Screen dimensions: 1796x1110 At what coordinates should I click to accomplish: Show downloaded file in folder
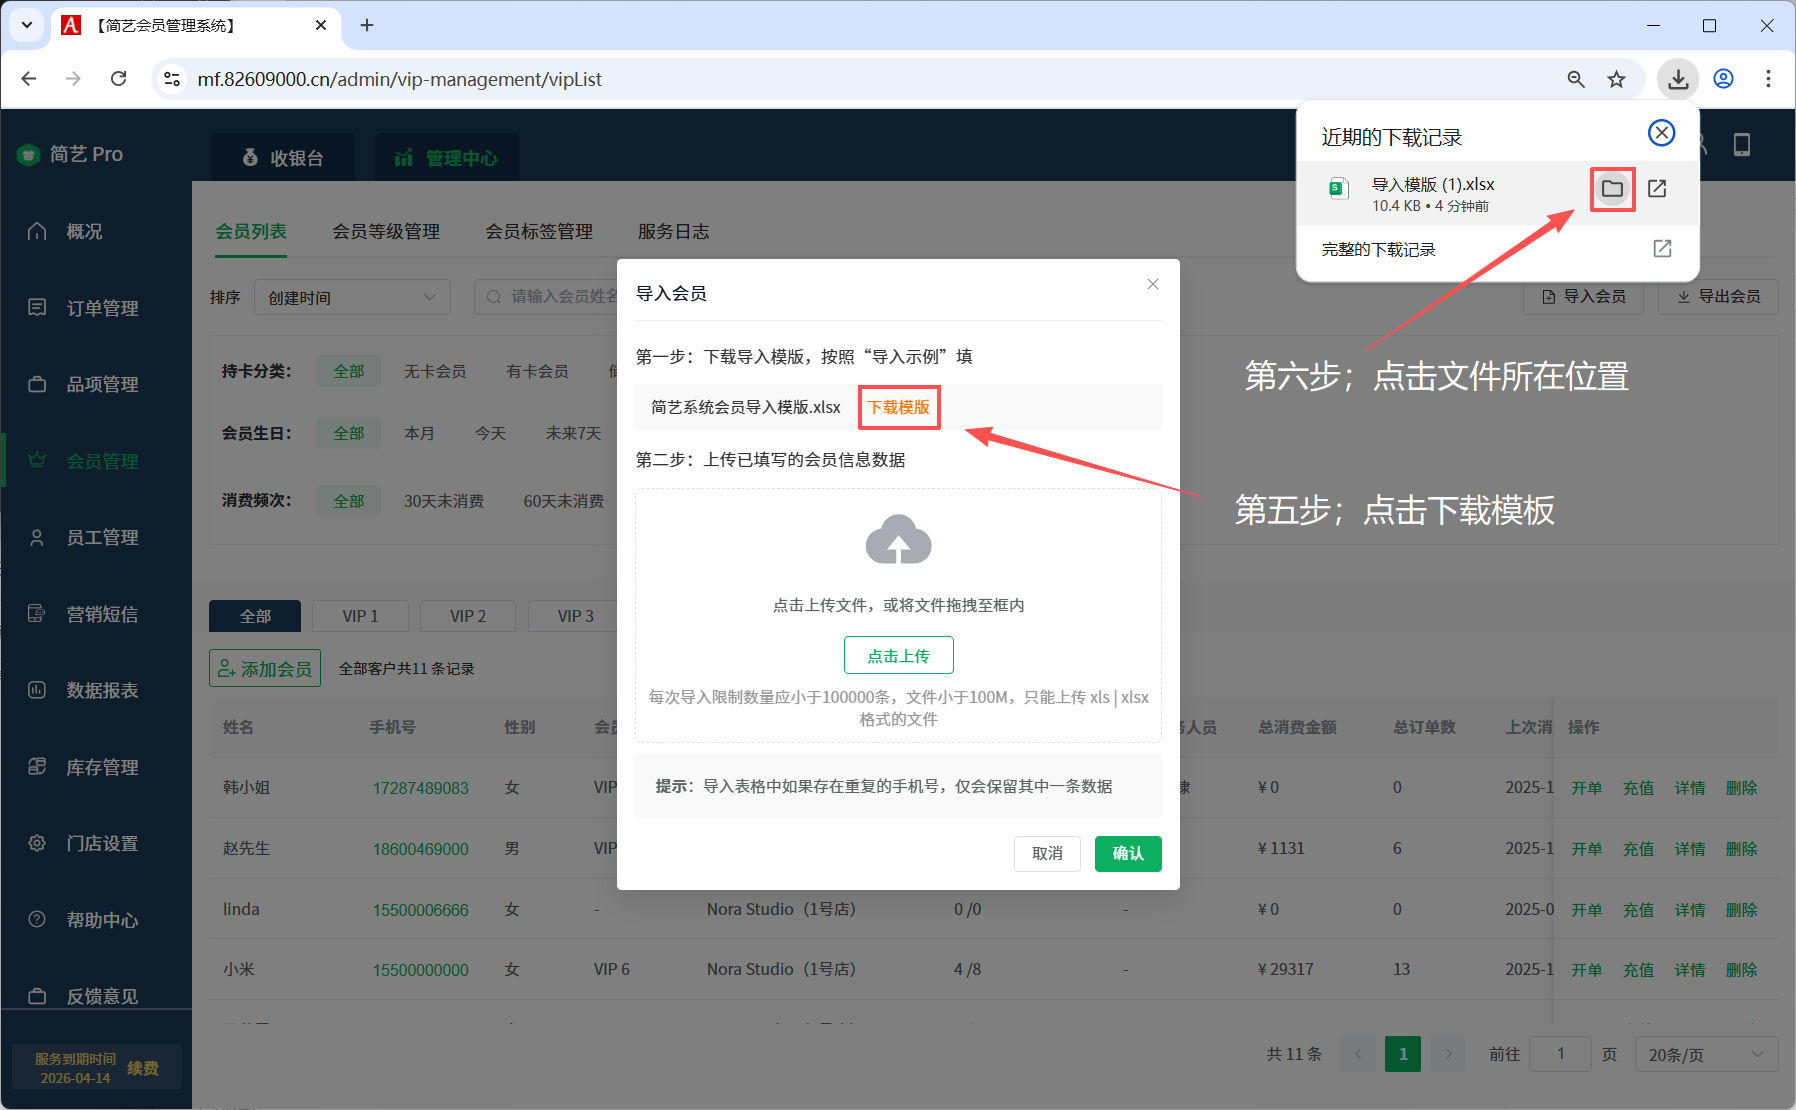point(1611,189)
